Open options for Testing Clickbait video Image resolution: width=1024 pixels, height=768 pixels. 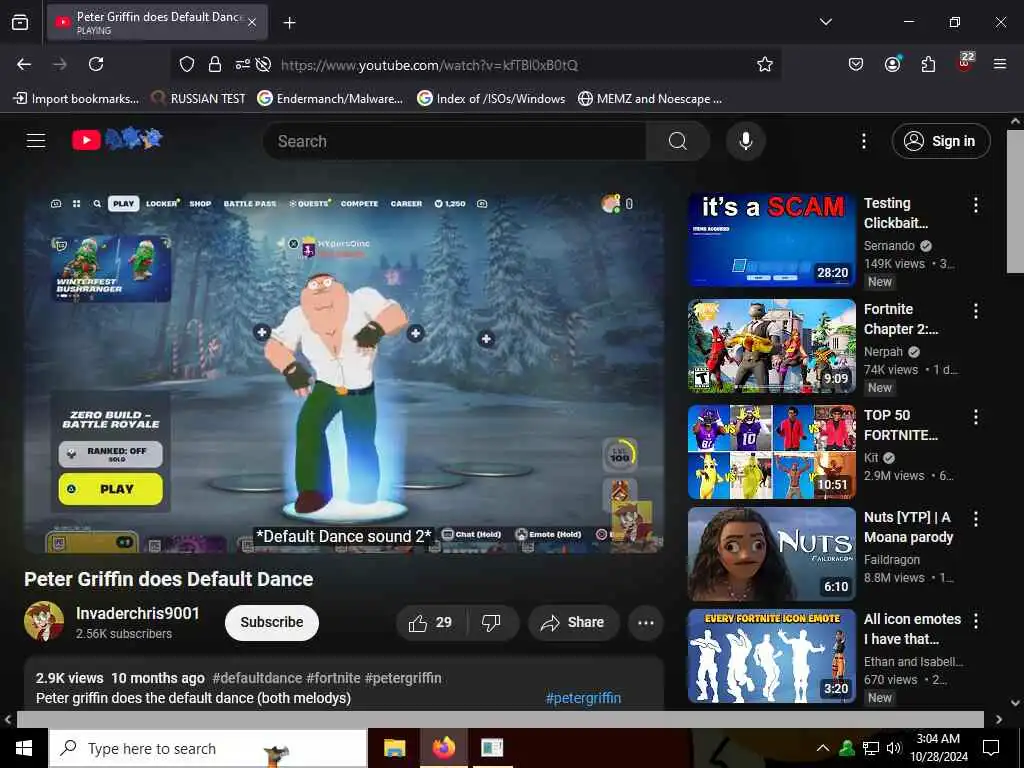[976, 205]
